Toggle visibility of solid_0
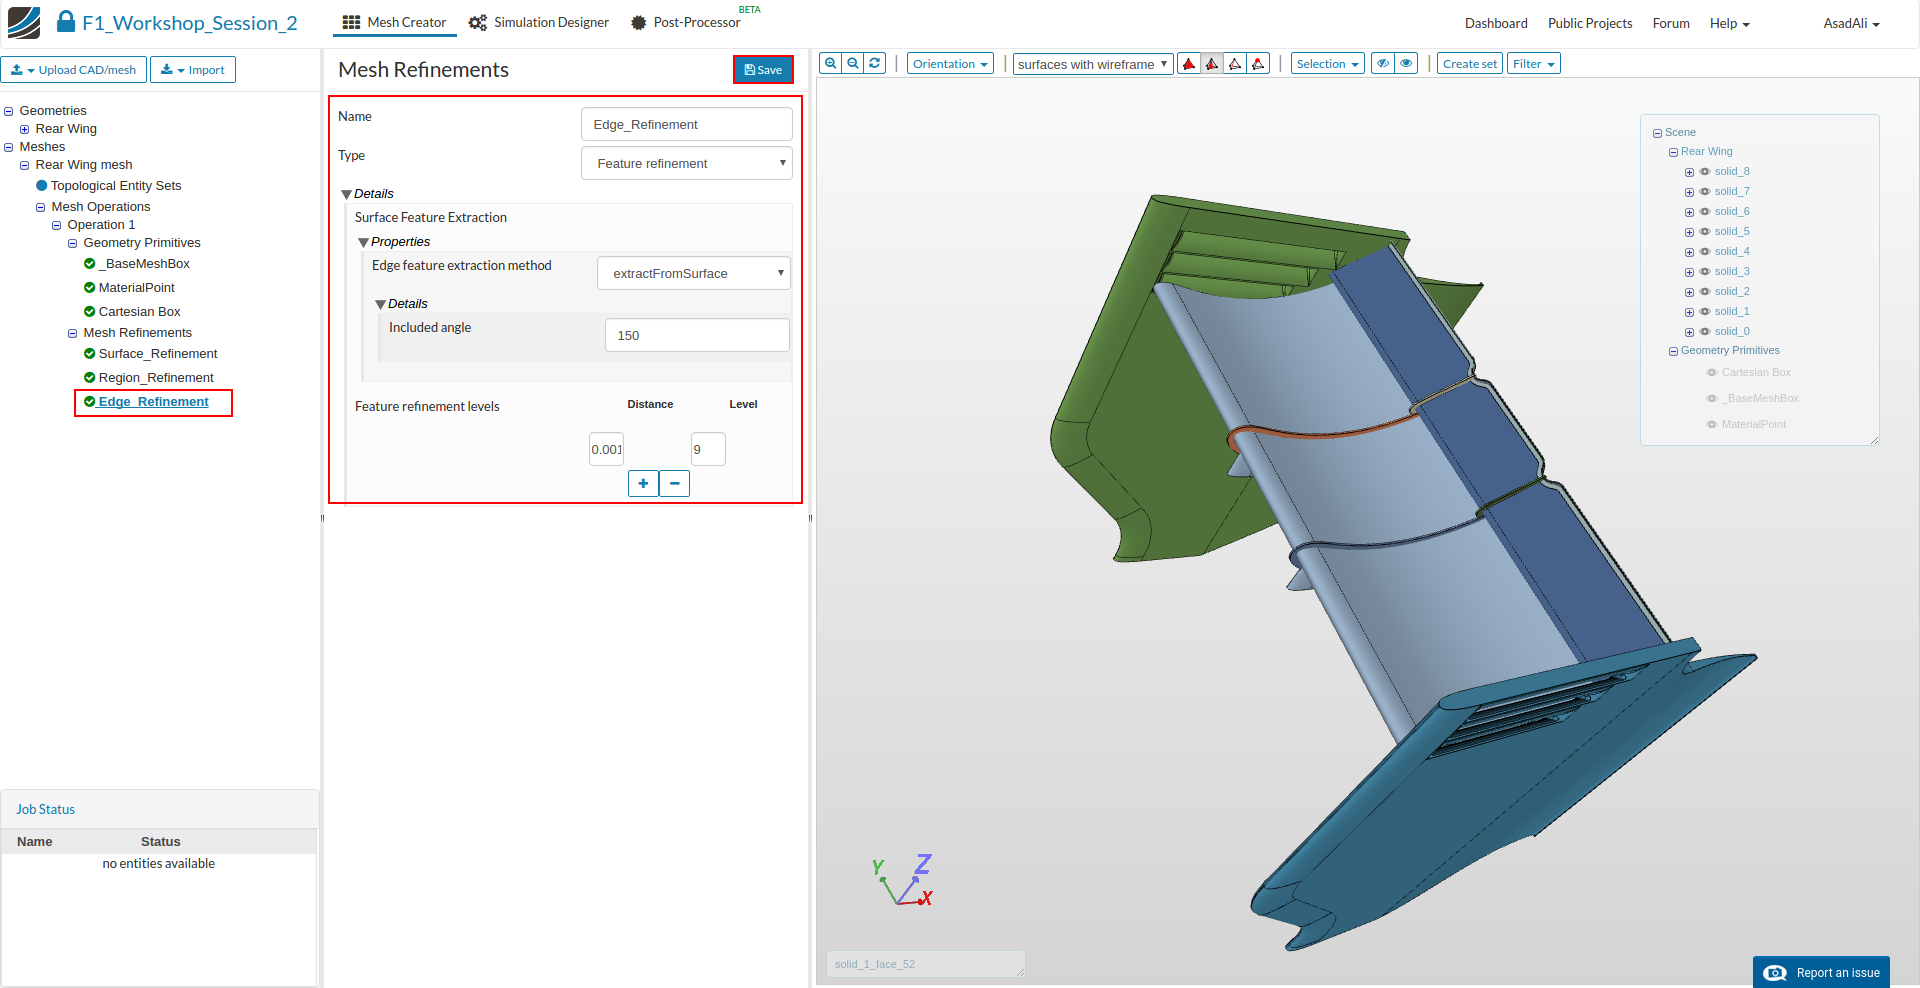 [x=1705, y=332]
